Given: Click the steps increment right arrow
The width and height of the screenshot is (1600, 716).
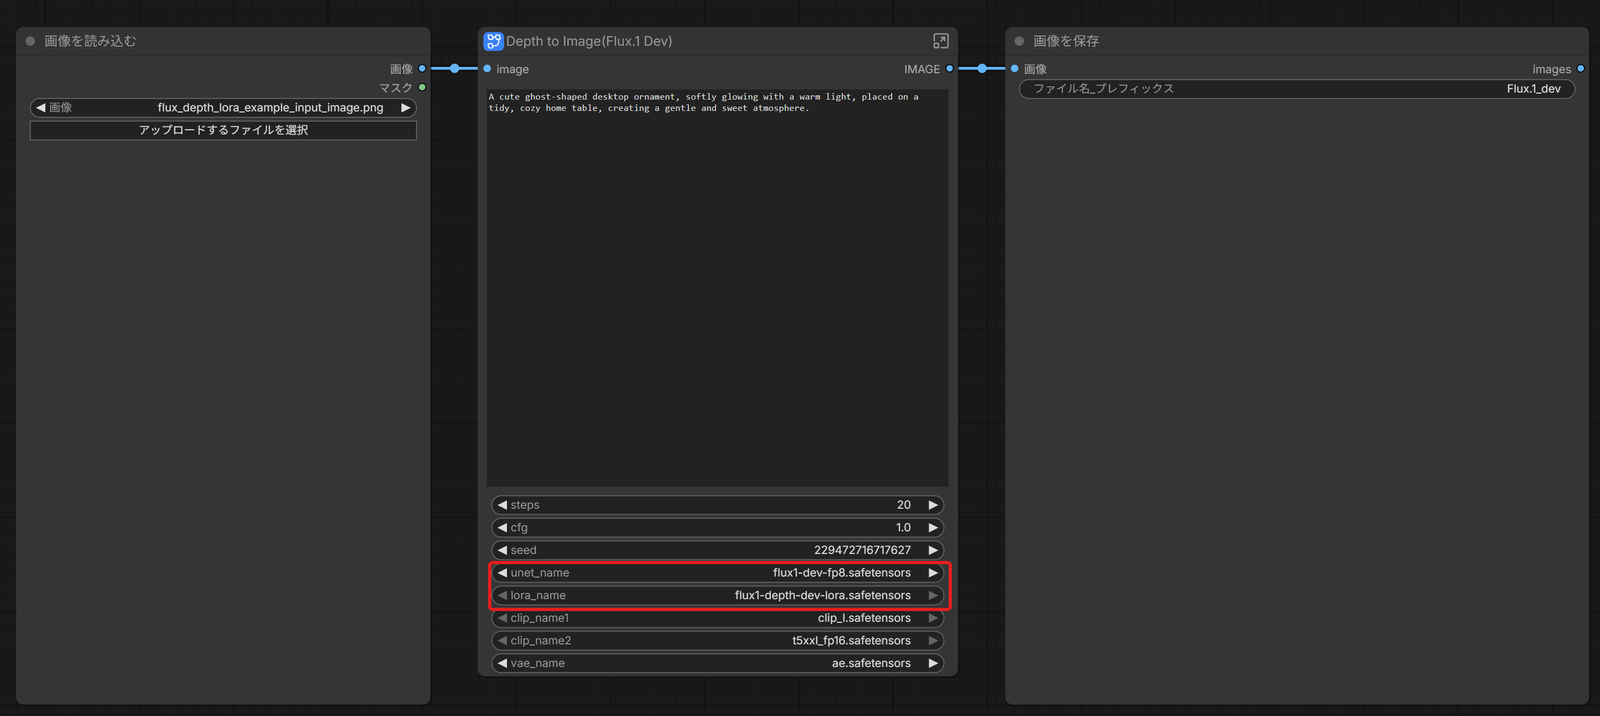Looking at the screenshot, I should tap(933, 505).
